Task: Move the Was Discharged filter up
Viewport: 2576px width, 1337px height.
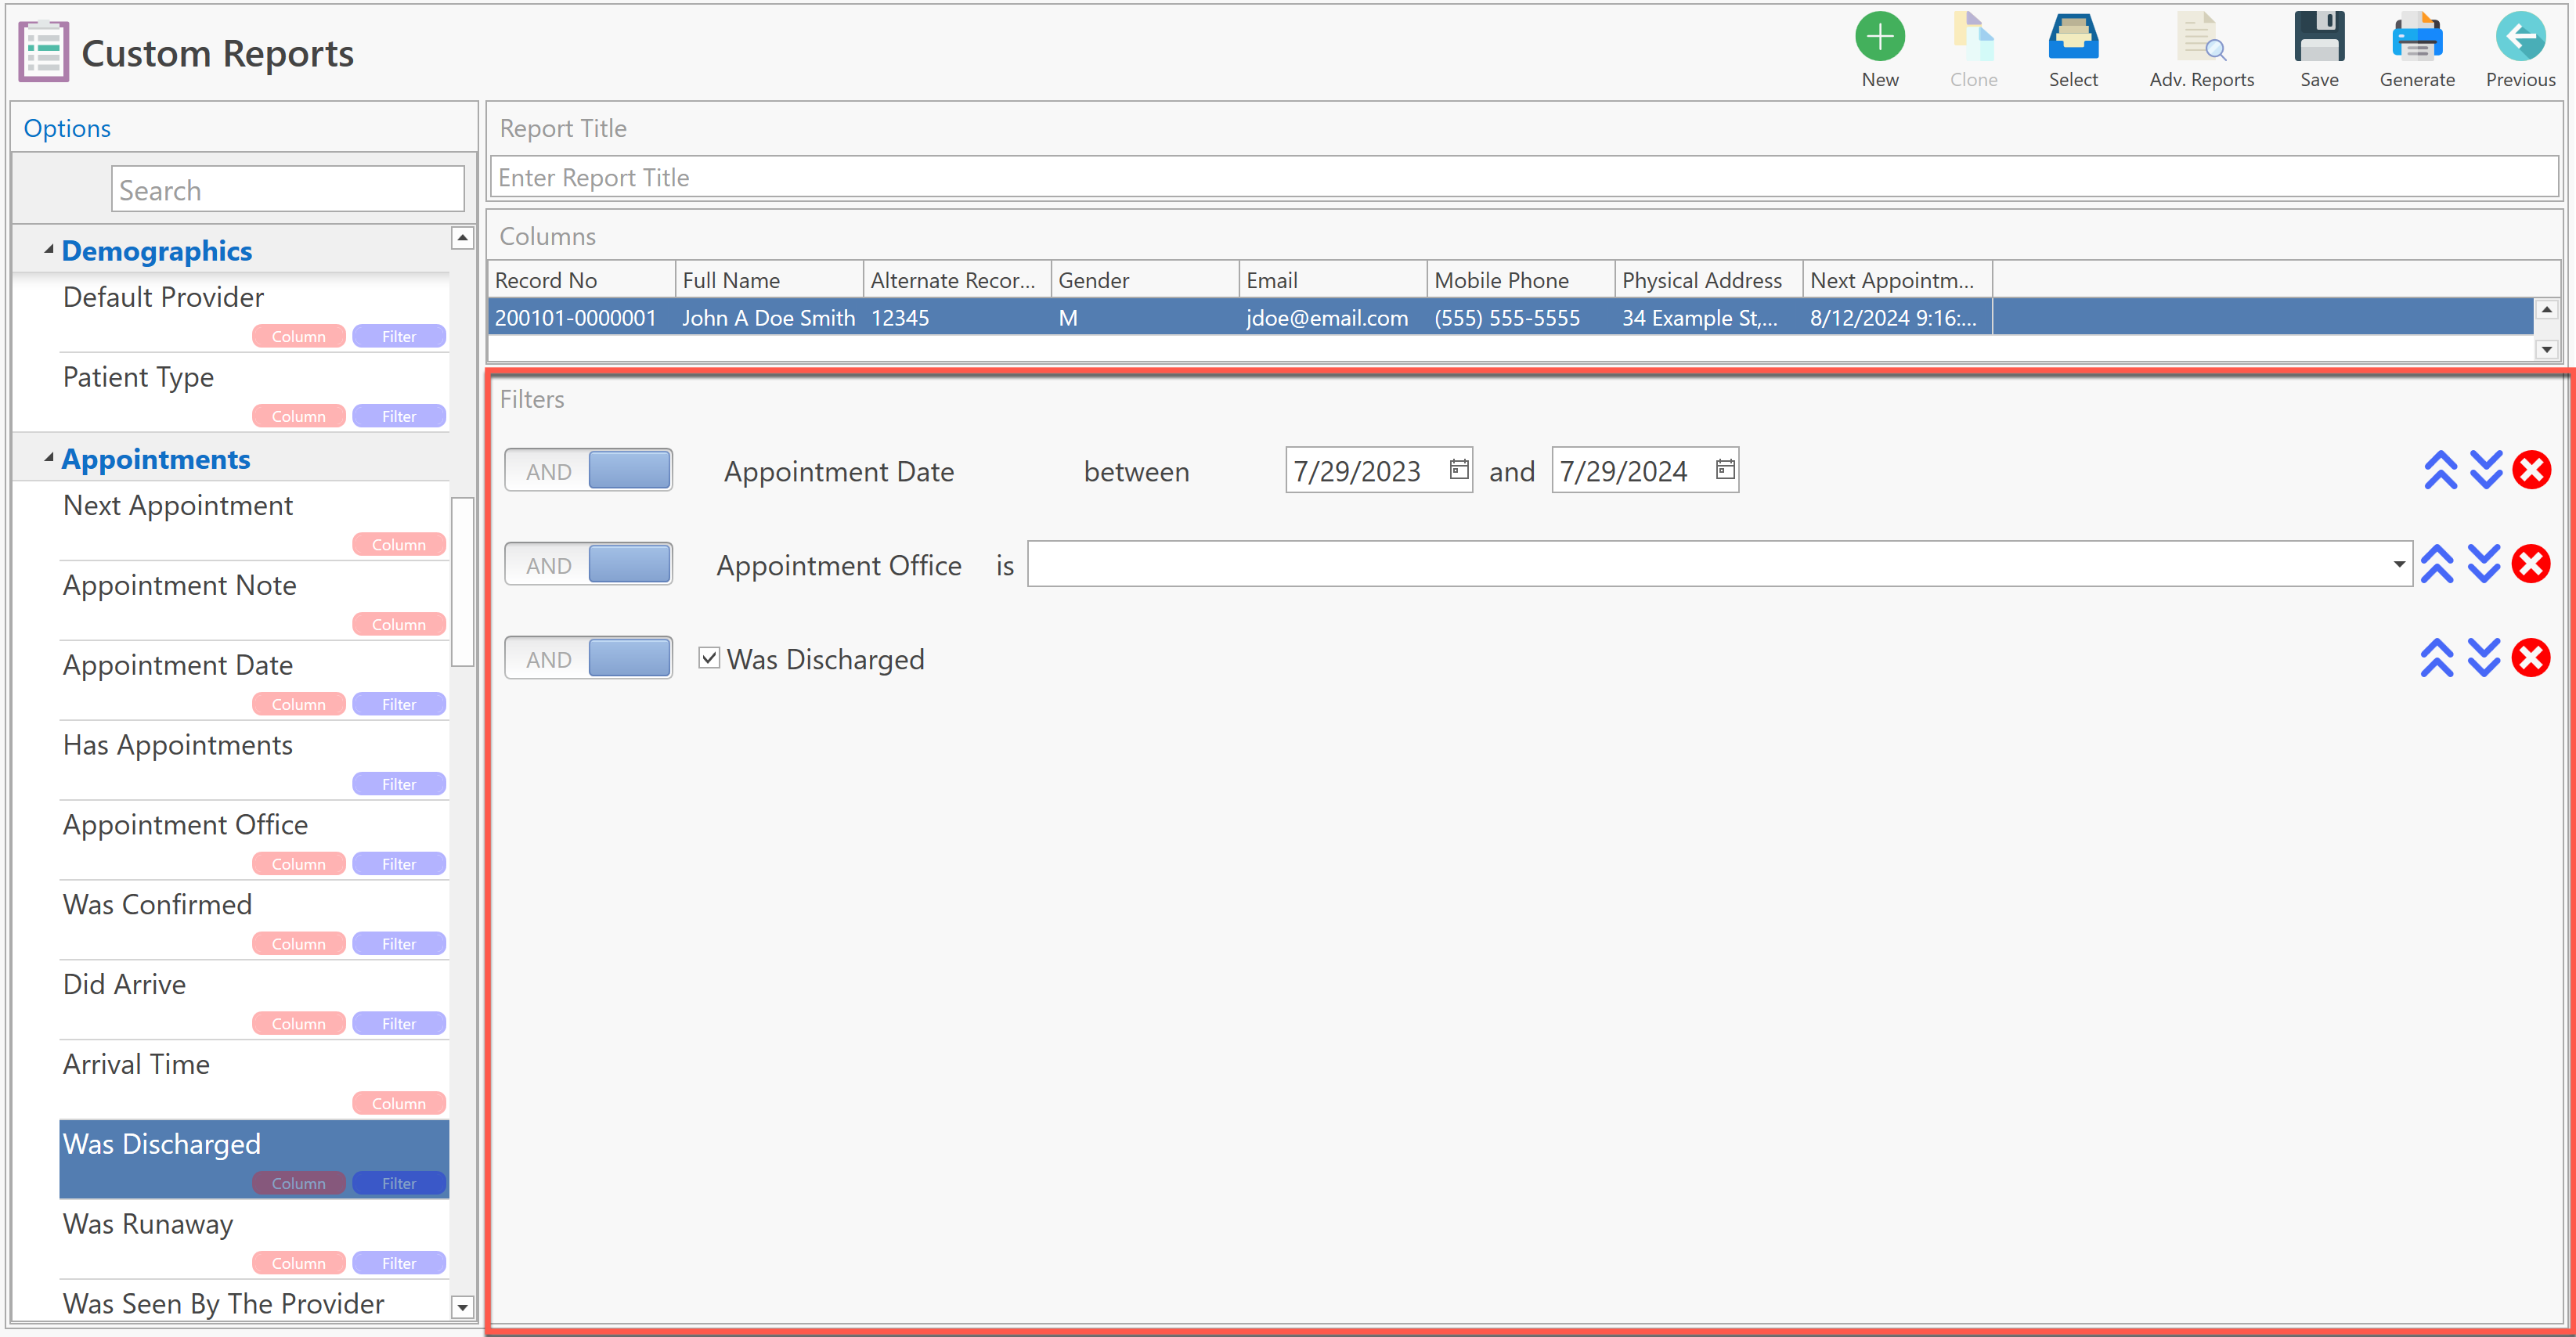Action: 2436,658
